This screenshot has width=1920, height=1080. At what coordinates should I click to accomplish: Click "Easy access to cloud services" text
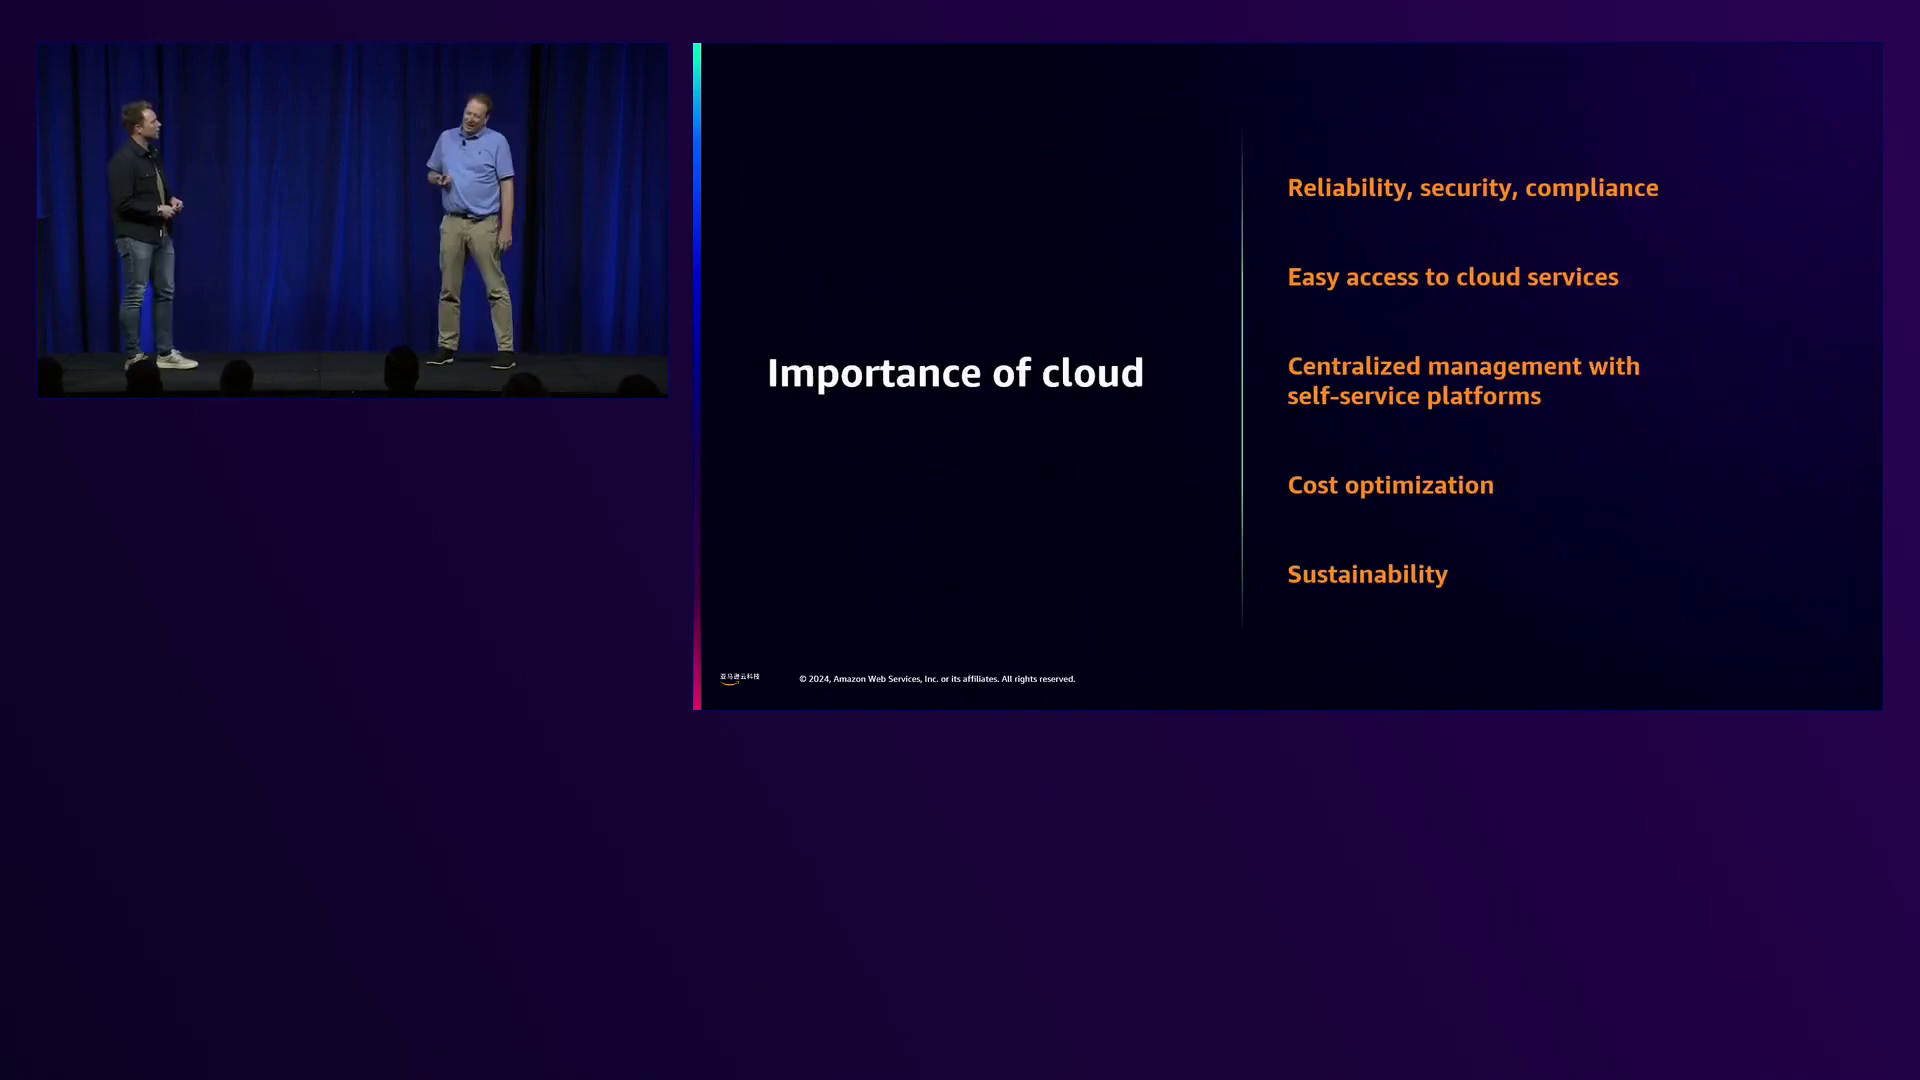pyautogui.click(x=1452, y=277)
